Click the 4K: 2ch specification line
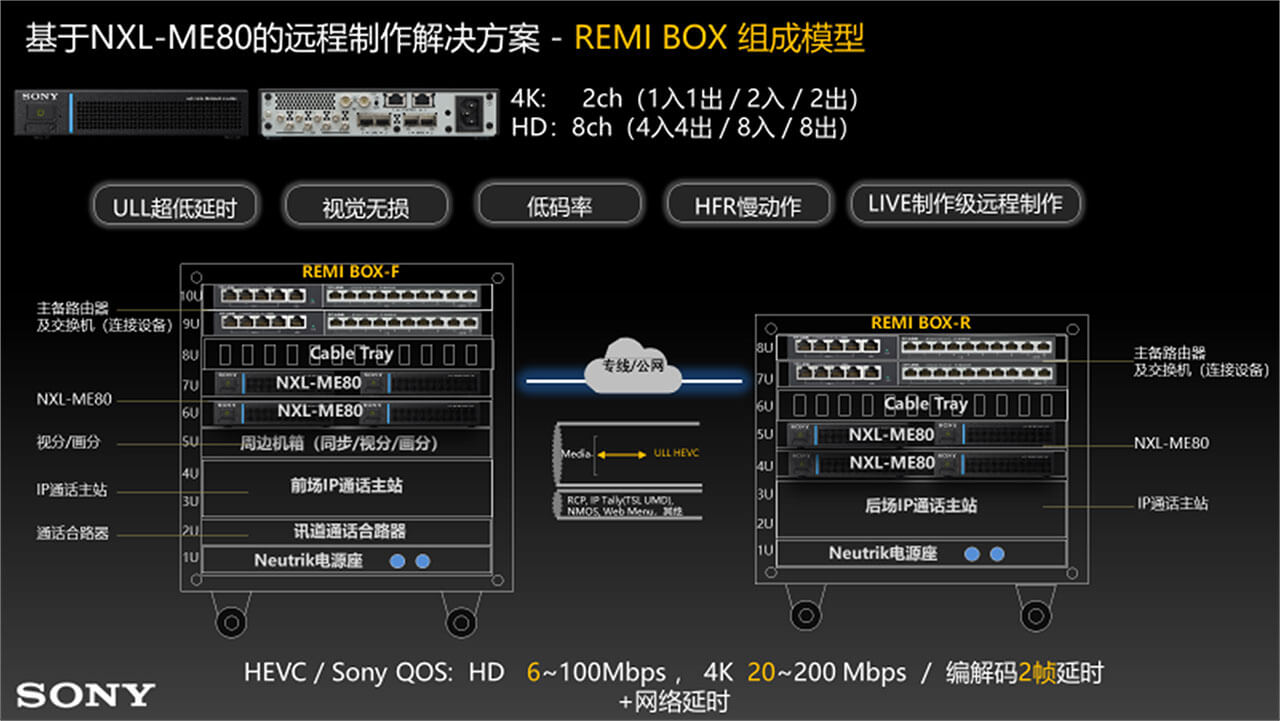The image size is (1280, 721). 684,100
